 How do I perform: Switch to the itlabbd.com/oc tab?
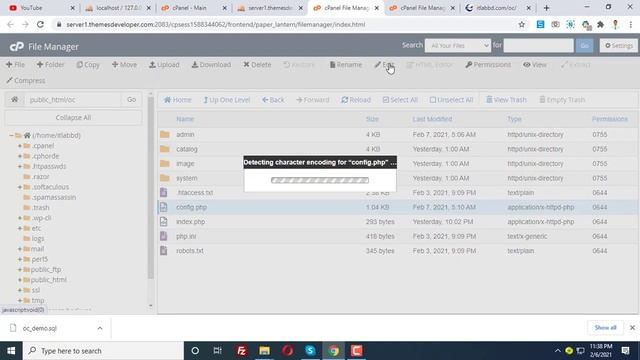[498, 8]
